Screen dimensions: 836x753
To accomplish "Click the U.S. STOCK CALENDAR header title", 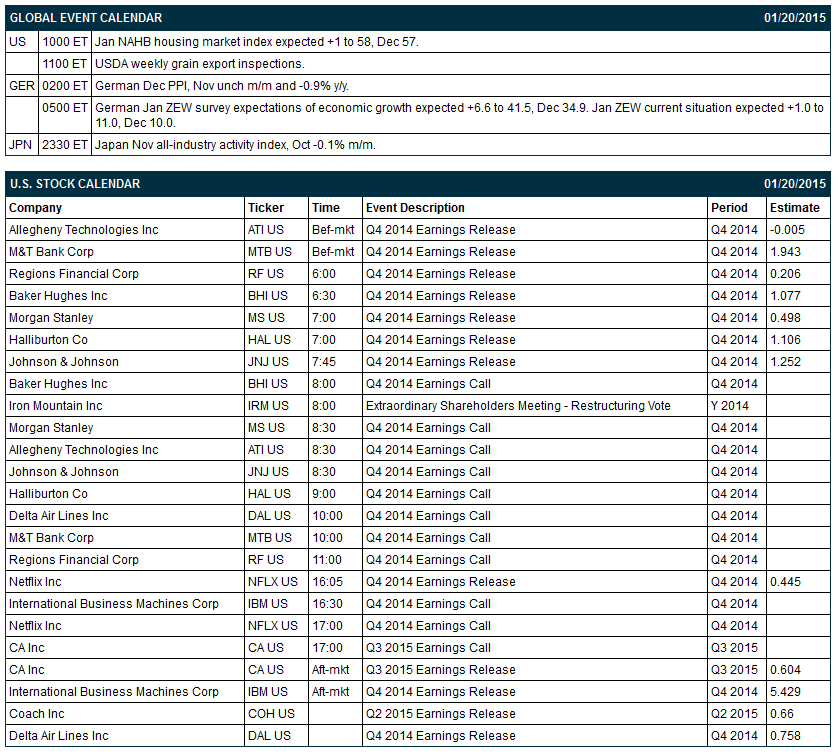I will (x=75, y=184).
